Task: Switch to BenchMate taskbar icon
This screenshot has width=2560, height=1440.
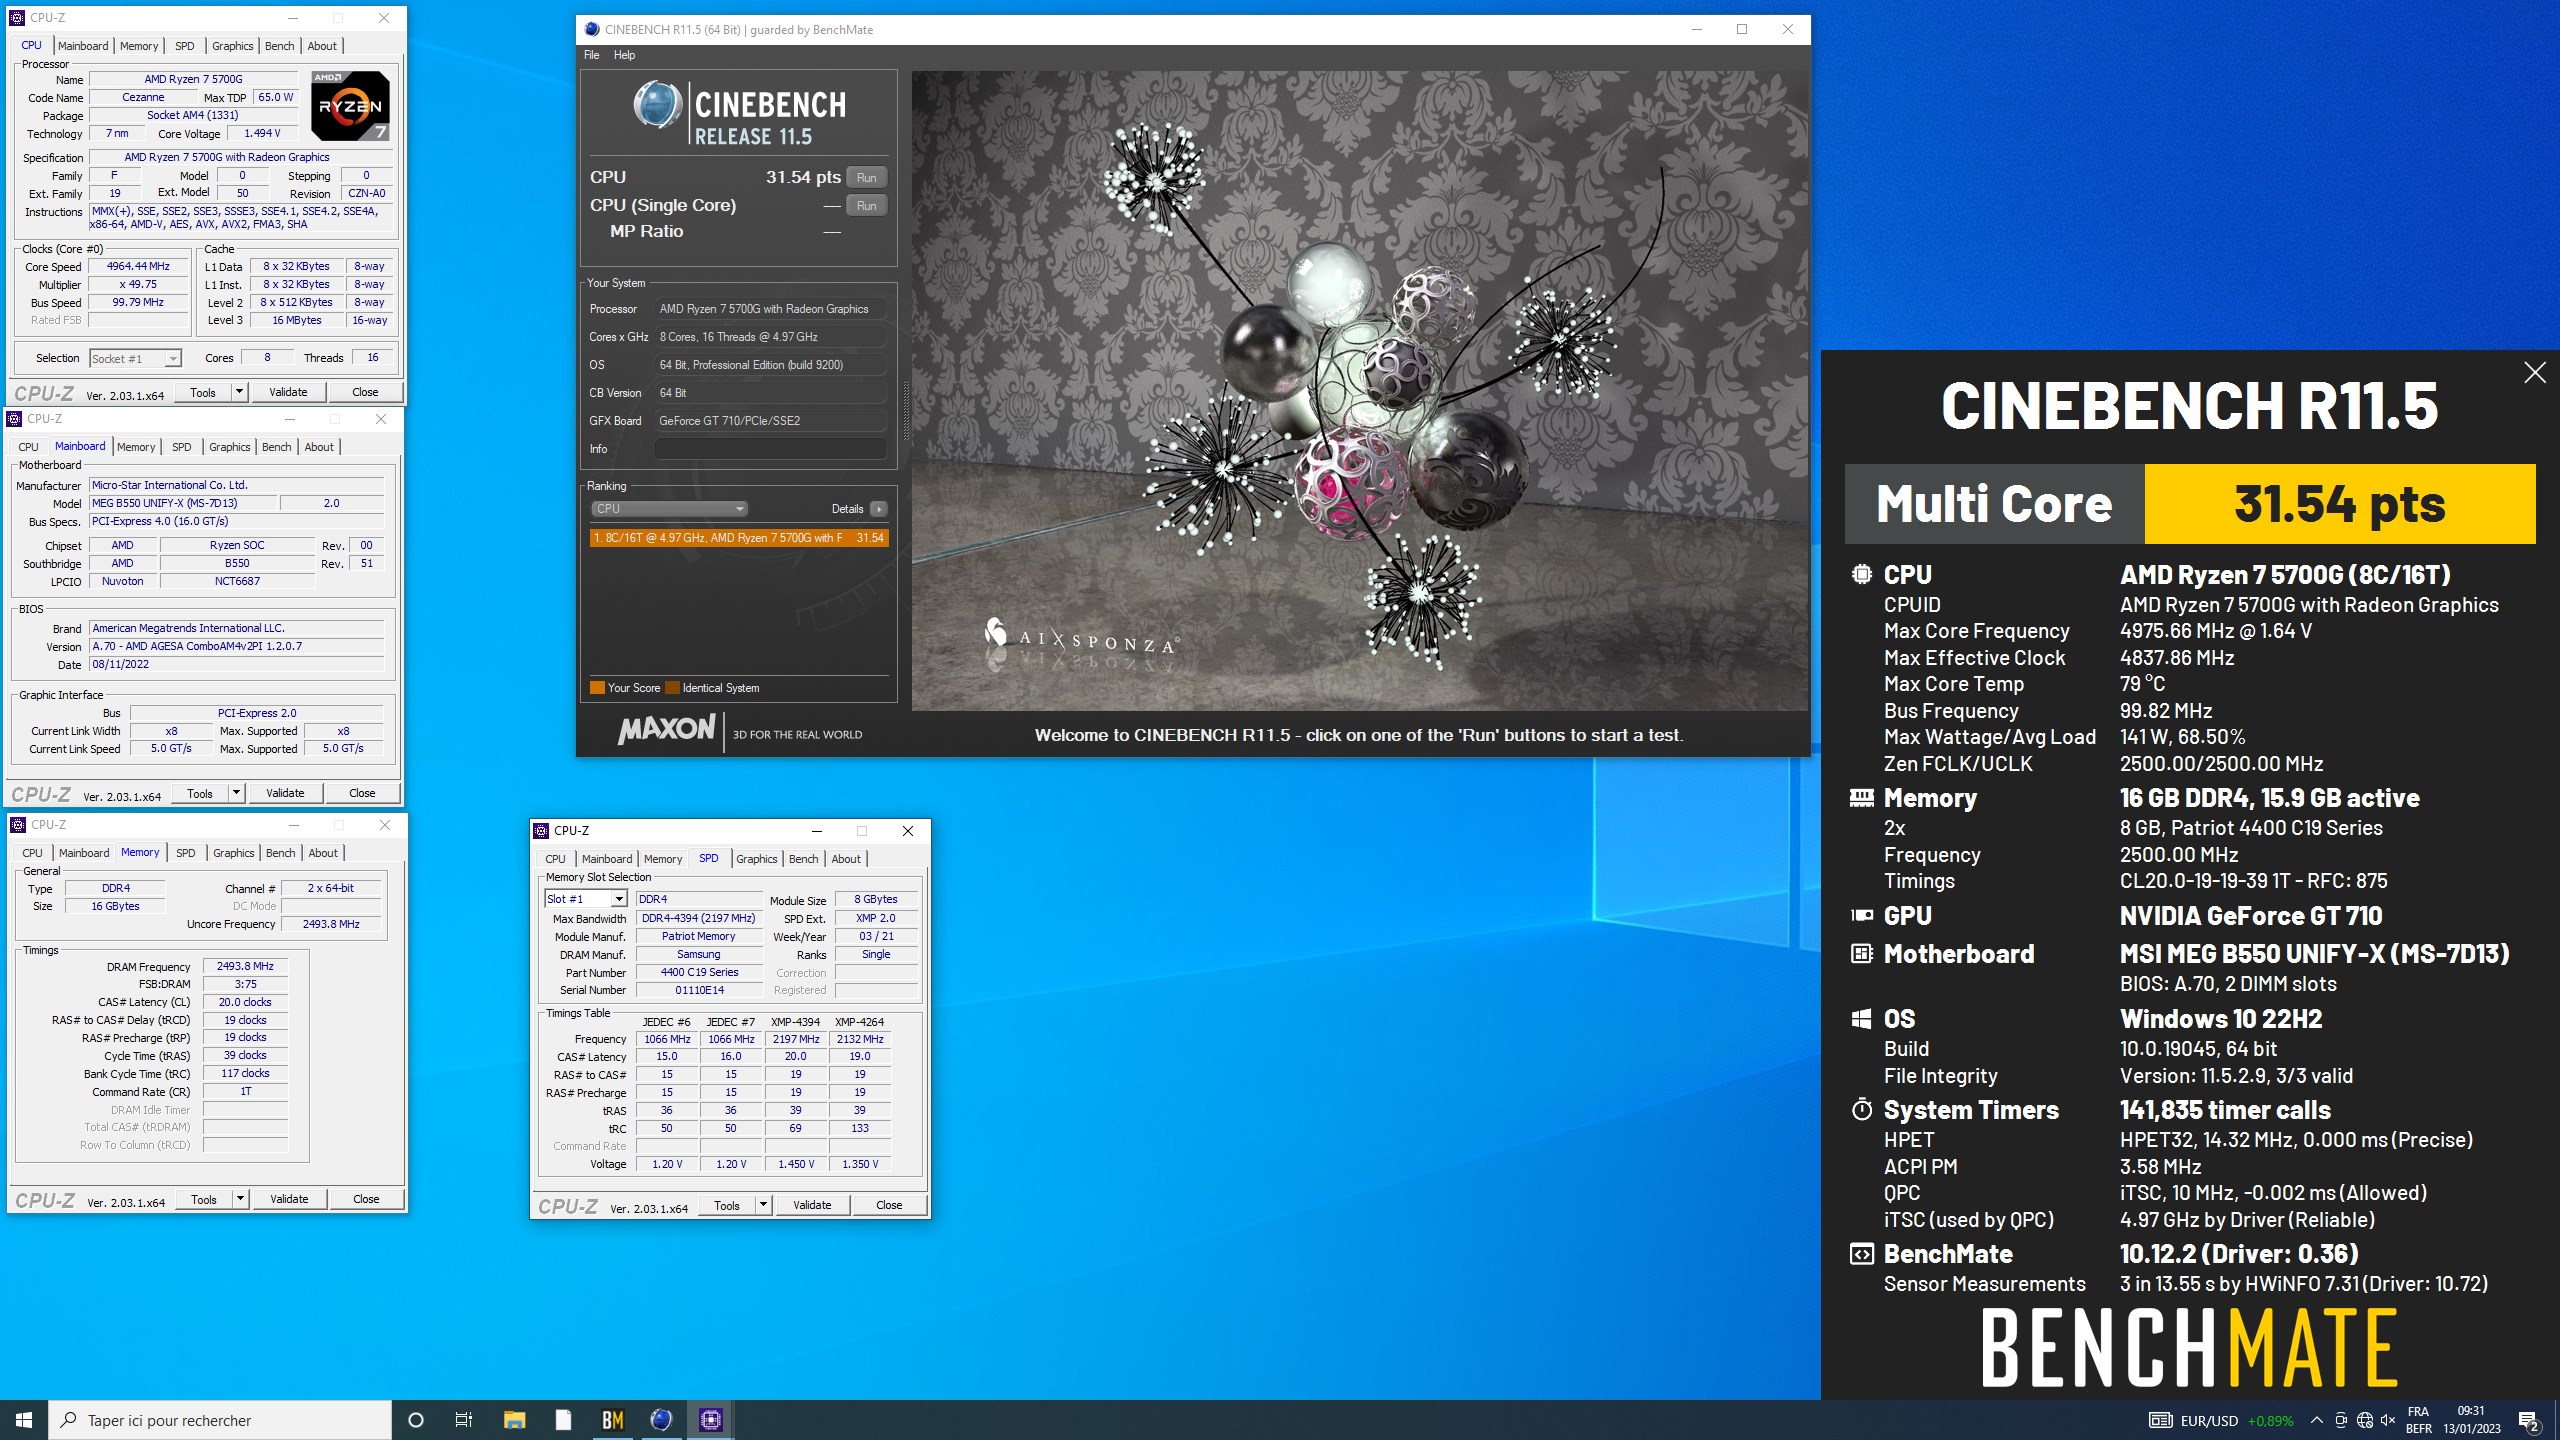Action: point(612,1420)
